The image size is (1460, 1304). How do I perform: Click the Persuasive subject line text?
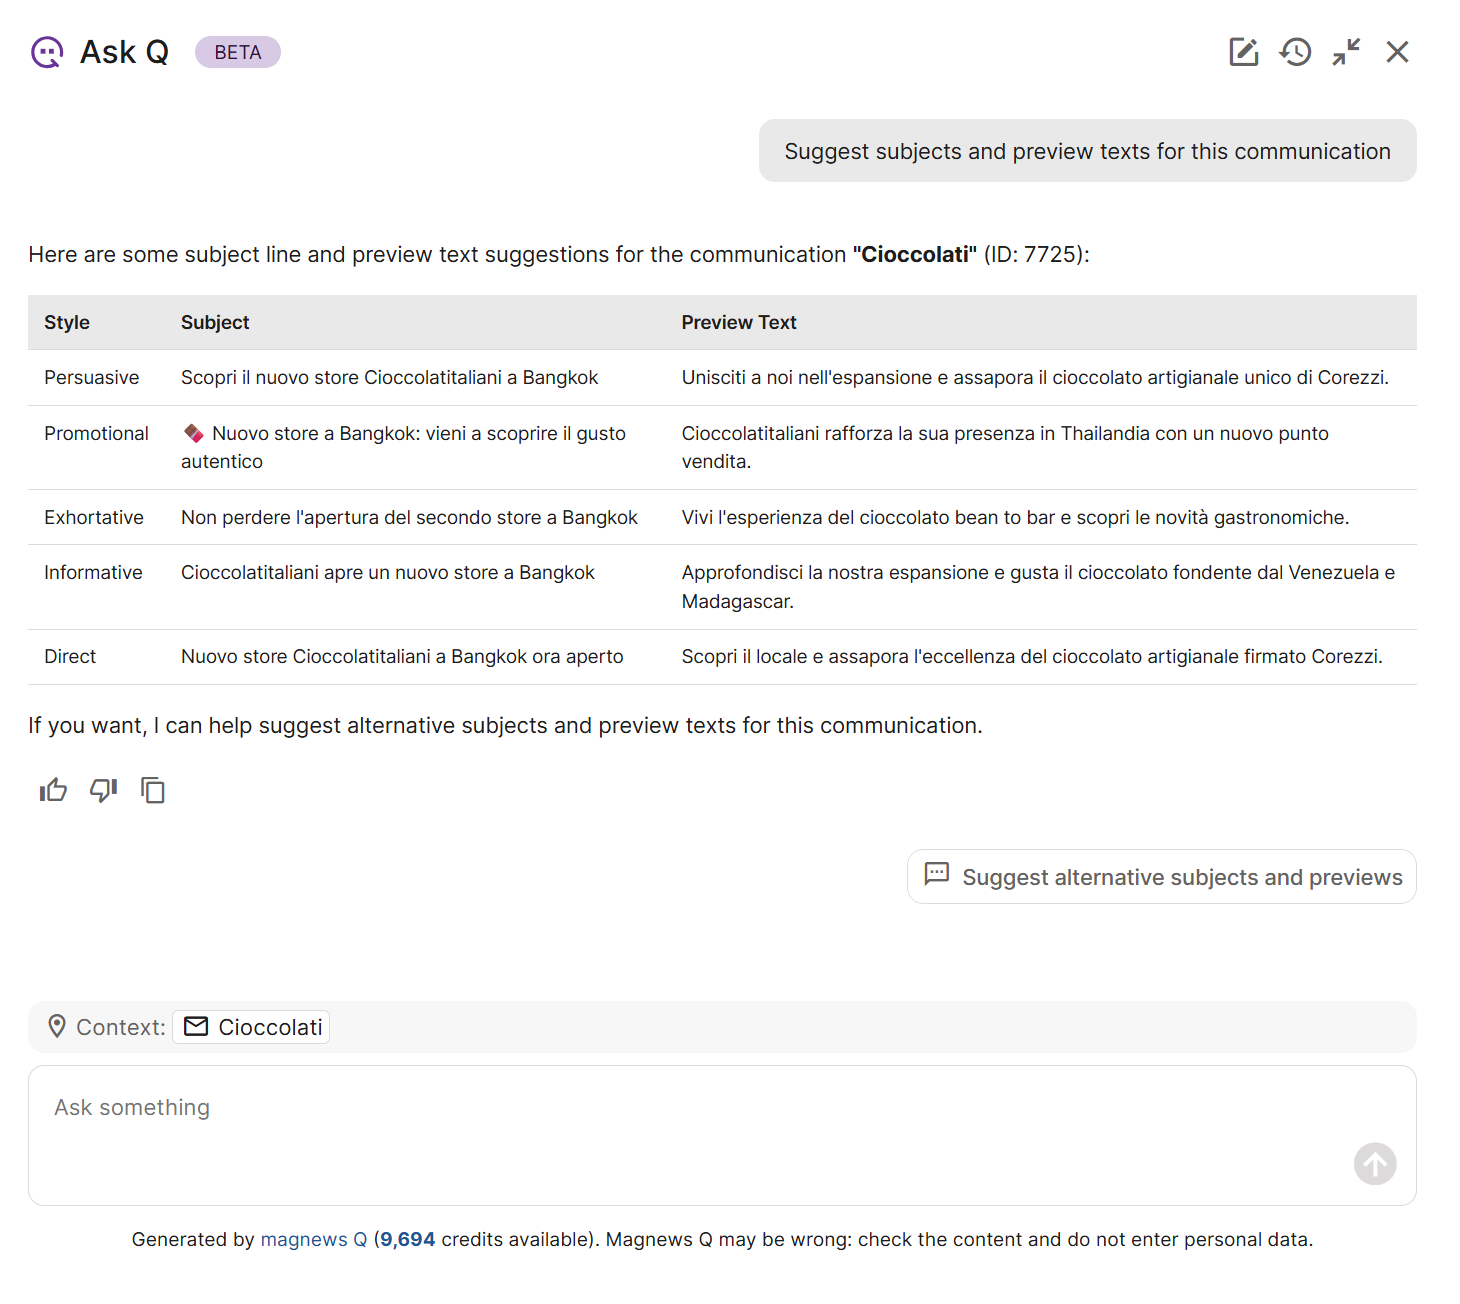389,378
